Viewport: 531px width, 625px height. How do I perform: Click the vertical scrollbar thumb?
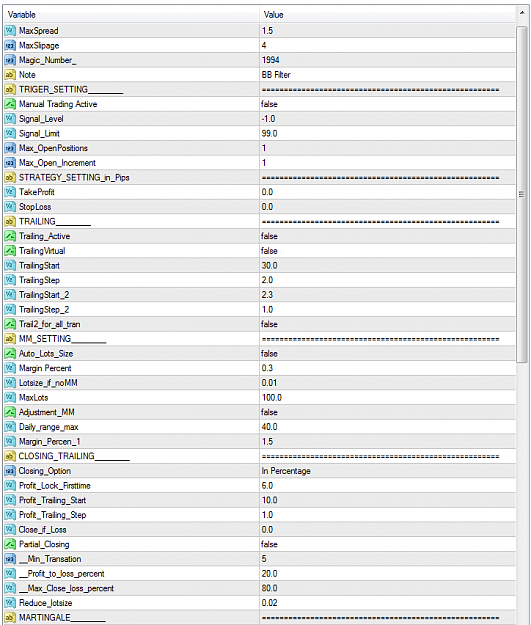522,194
